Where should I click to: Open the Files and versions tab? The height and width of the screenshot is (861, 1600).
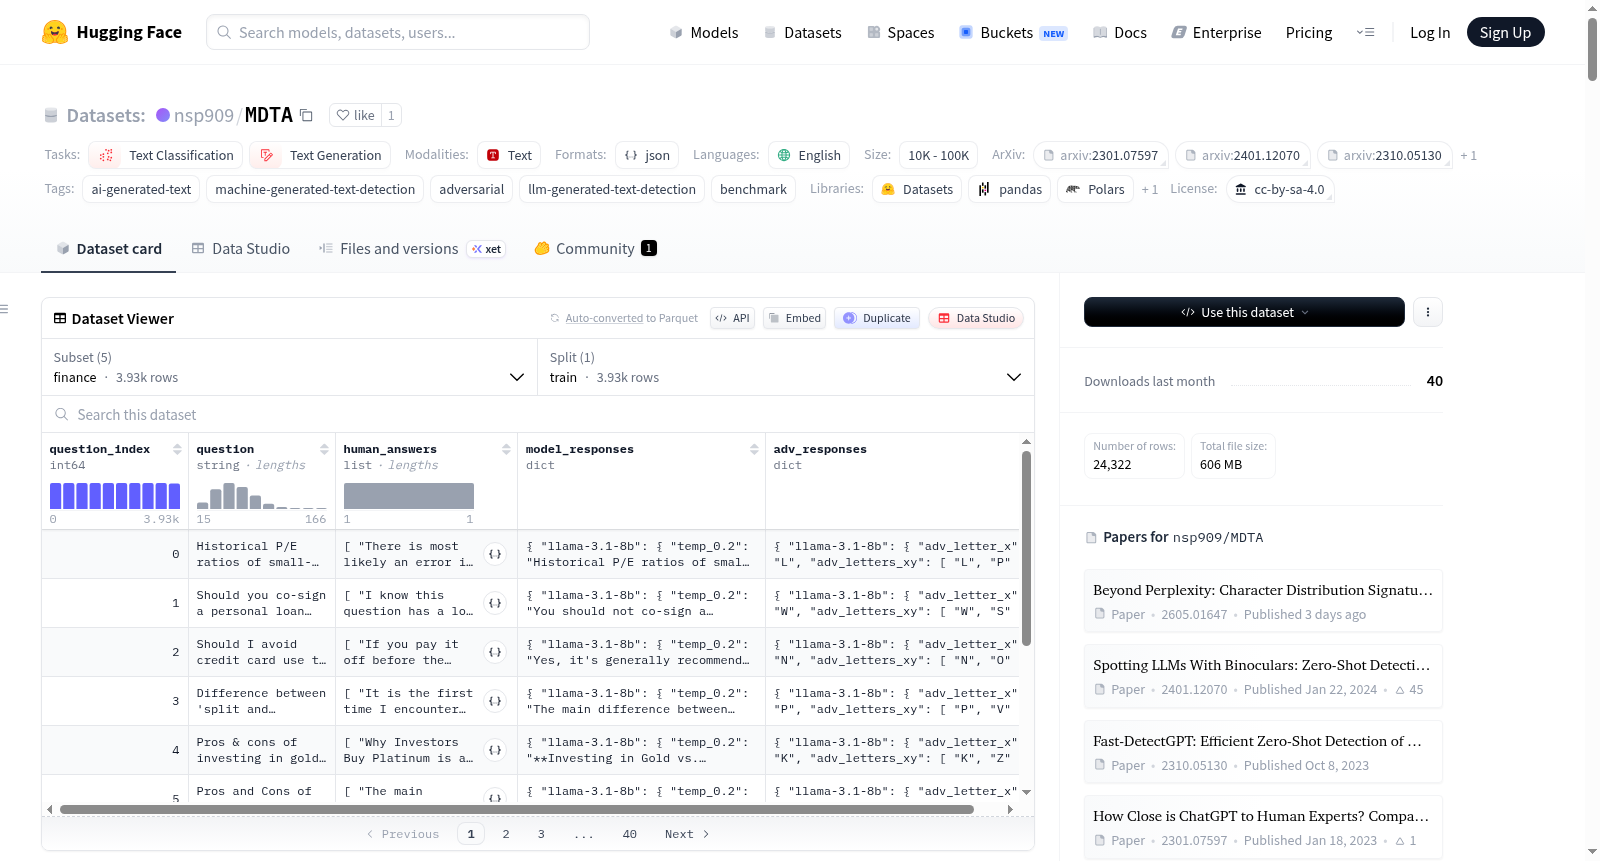pos(412,249)
